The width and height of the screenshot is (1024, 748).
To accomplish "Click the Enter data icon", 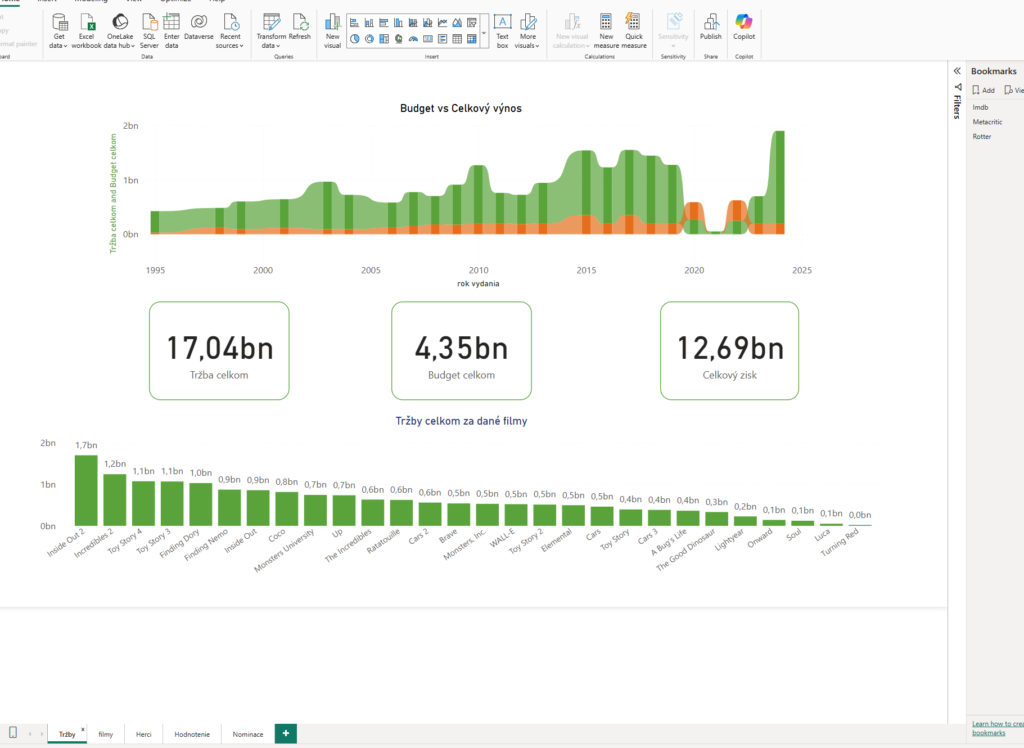I will click(171, 22).
